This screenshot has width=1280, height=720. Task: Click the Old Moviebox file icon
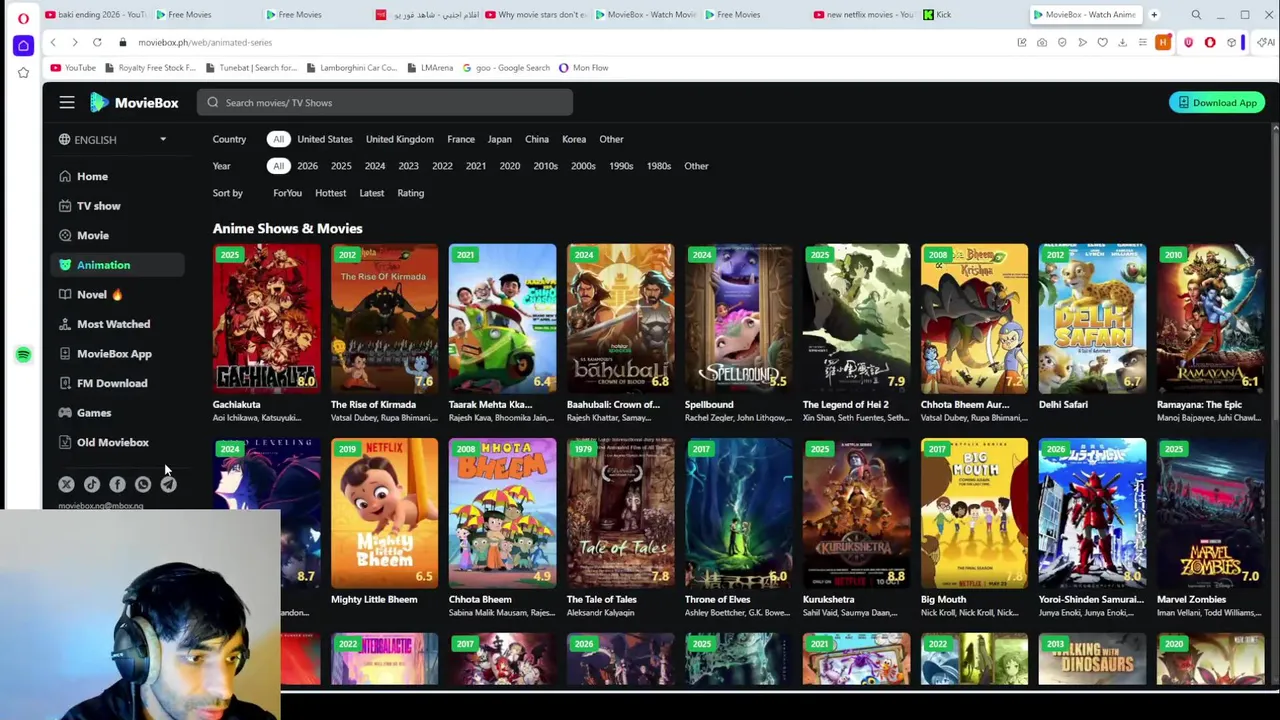pos(65,442)
